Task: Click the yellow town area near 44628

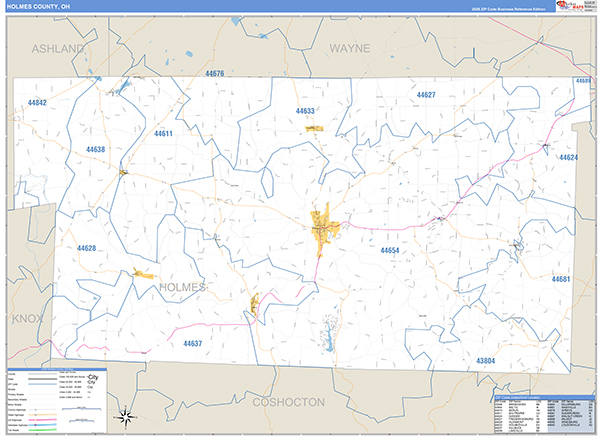Action: click(143, 274)
